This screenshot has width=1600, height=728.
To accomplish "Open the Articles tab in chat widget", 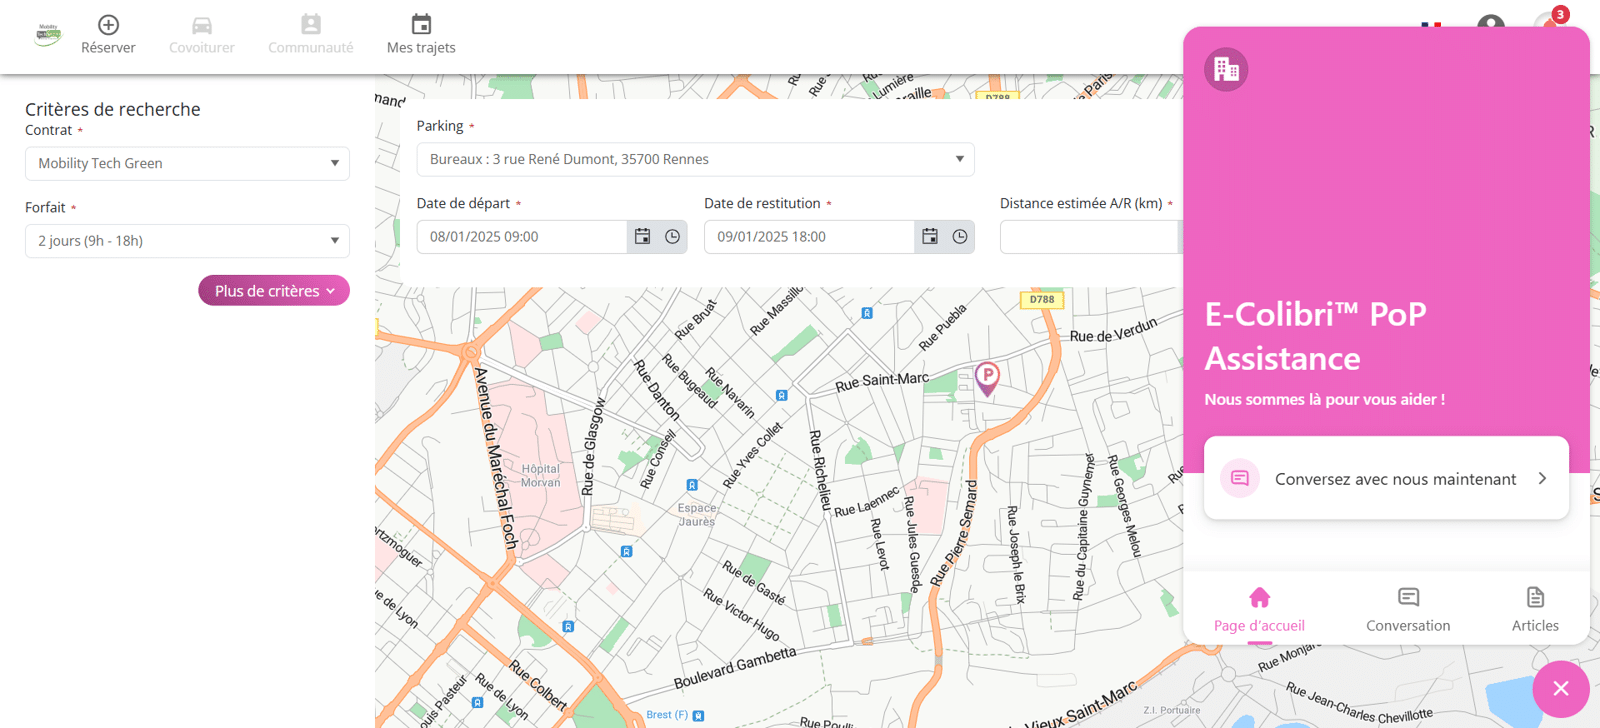I will 1535,610.
